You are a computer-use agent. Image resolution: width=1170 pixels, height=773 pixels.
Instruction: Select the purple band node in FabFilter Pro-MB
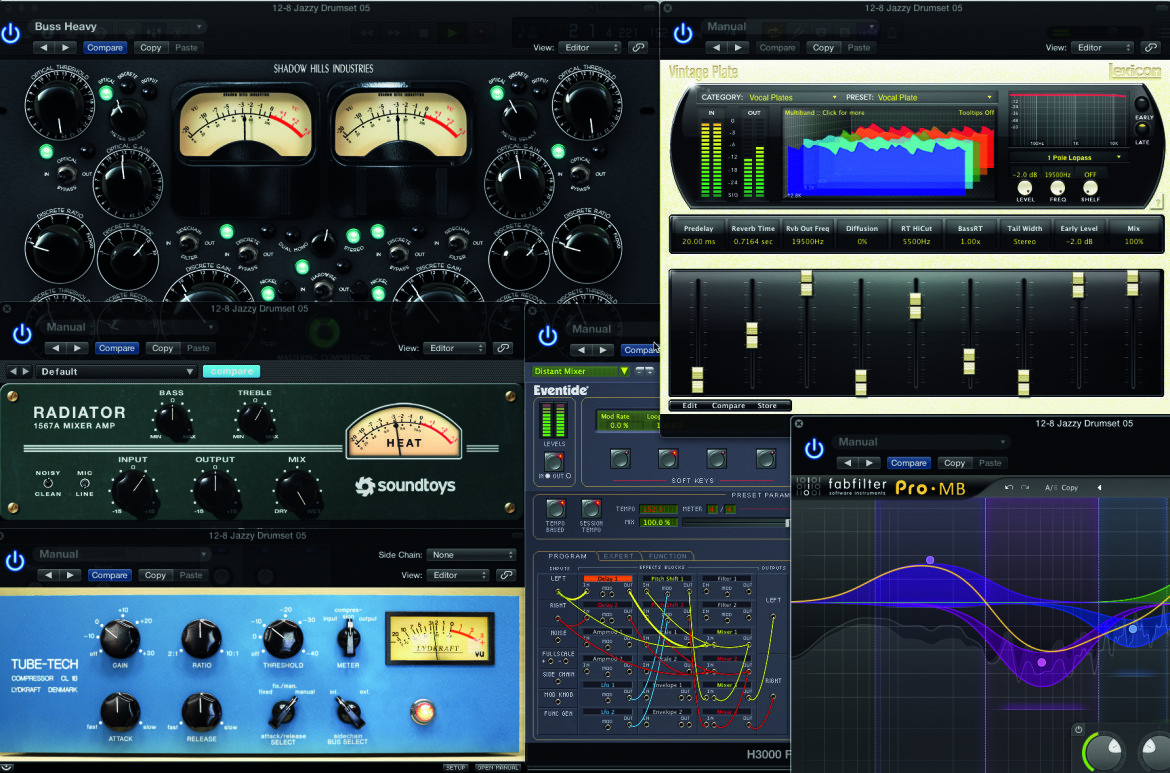(1042, 662)
